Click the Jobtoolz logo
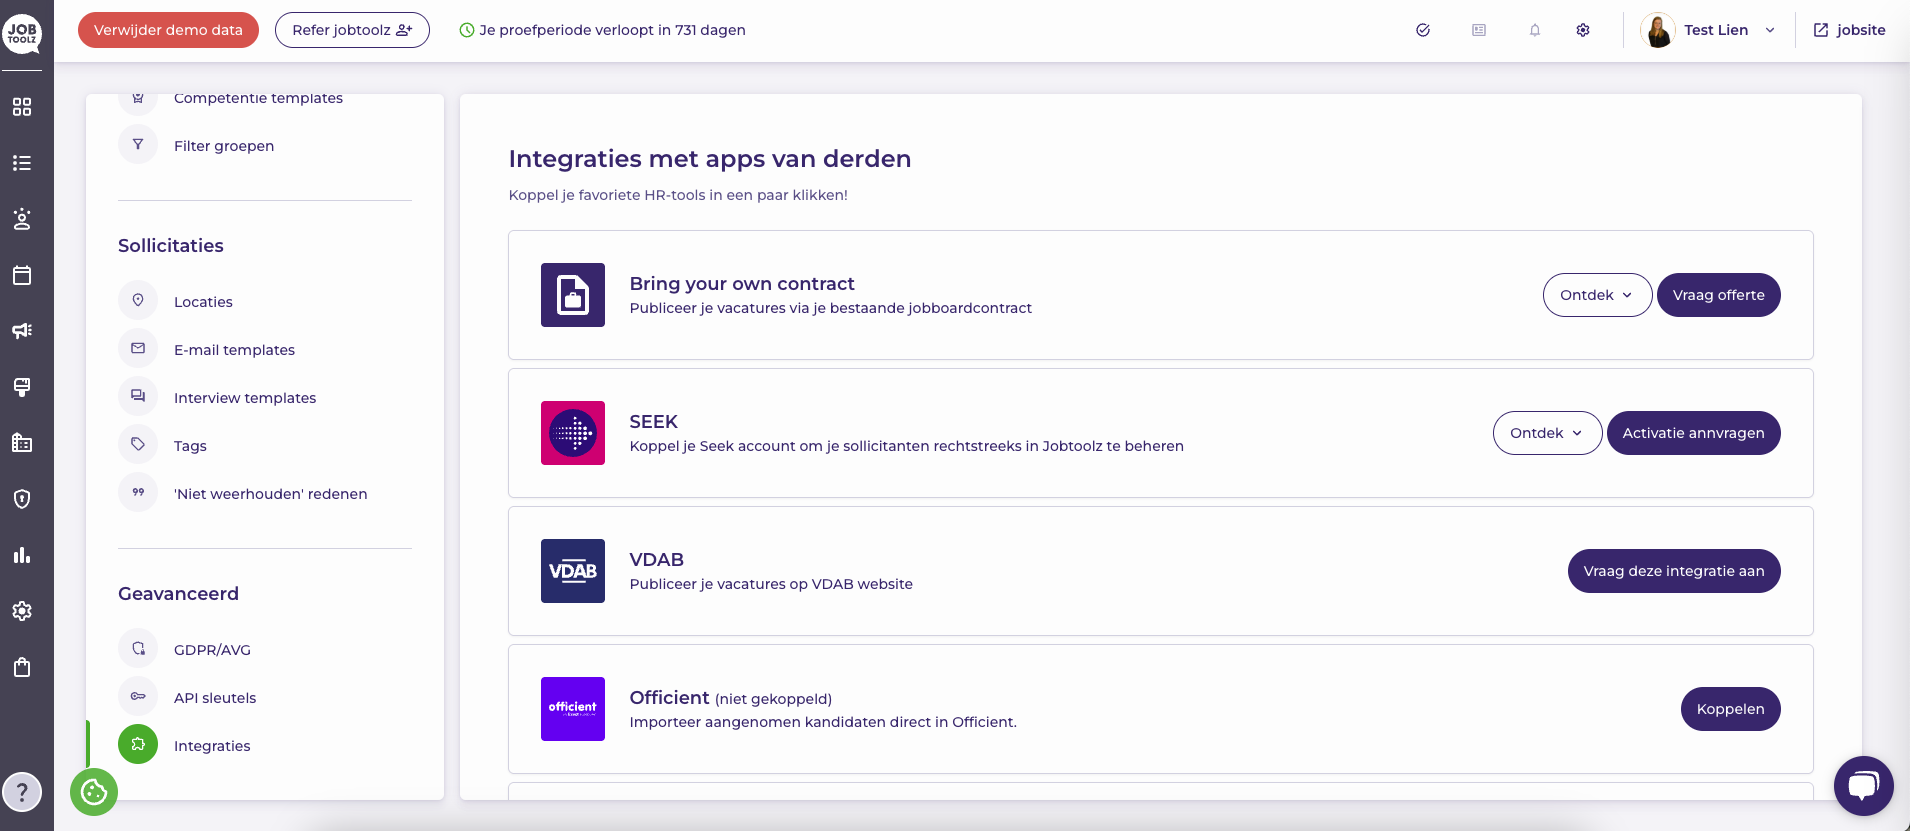This screenshot has height=831, width=1910. point(22,33)
